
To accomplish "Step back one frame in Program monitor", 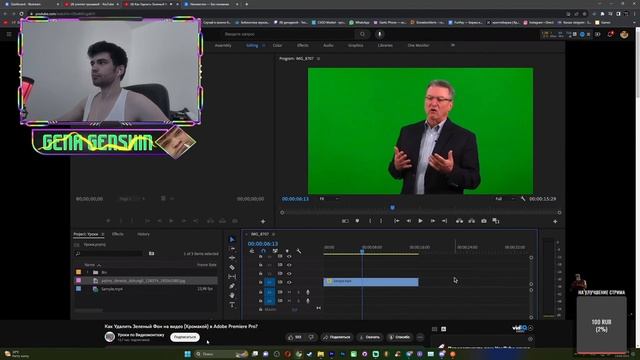I will (x=409, y=221).
